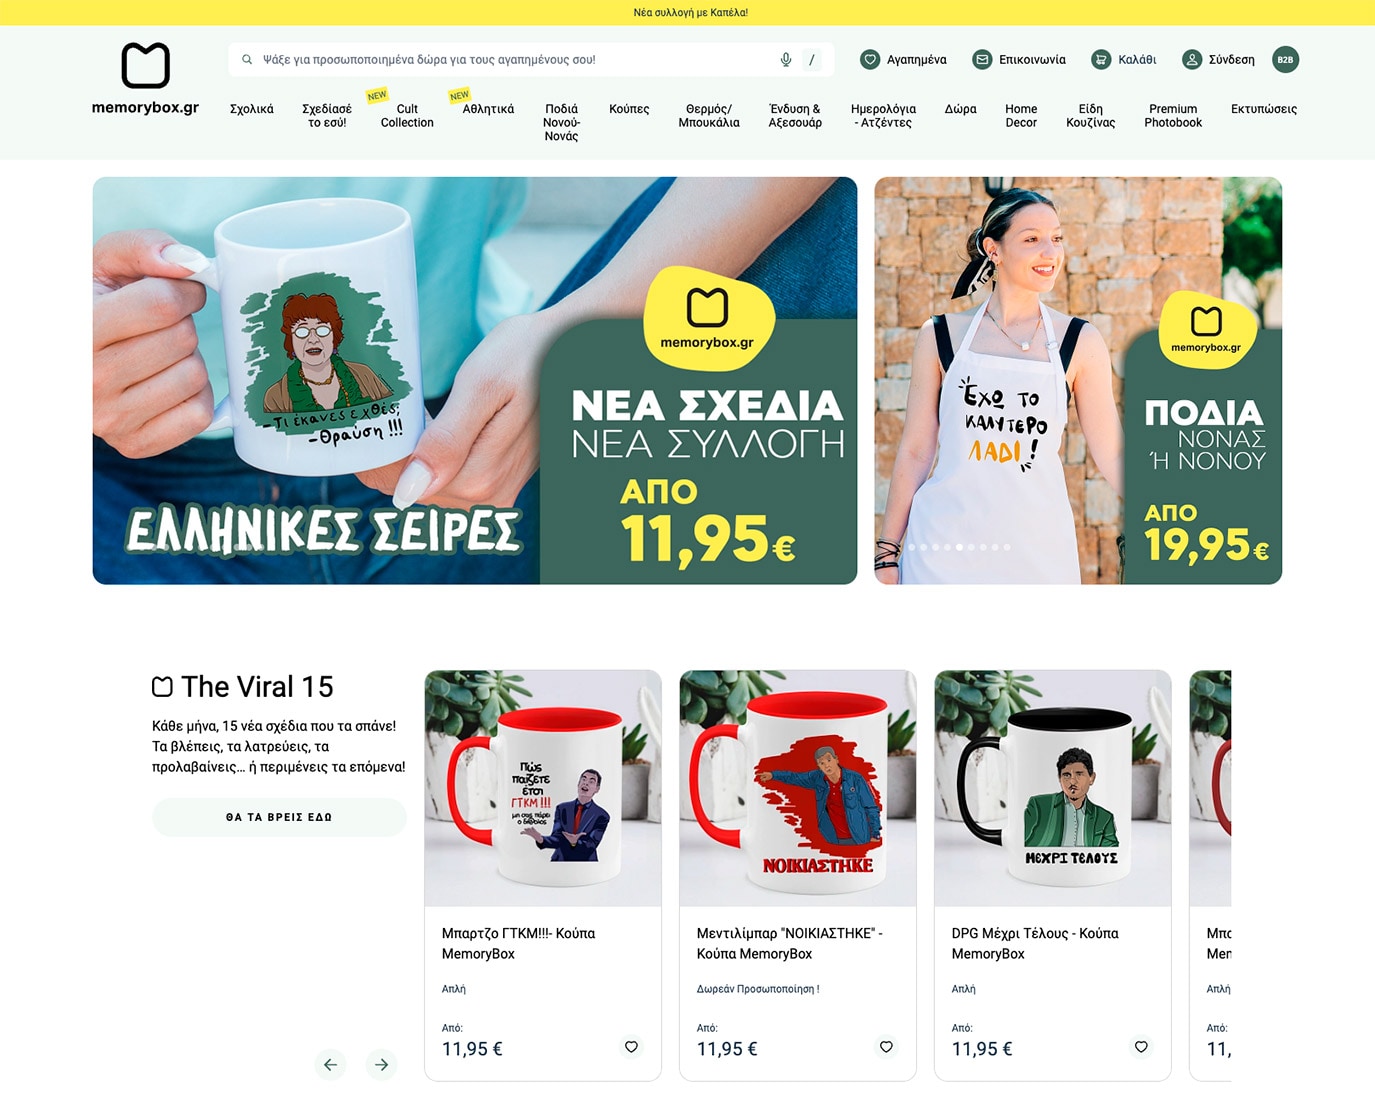Show next Viral 15 products arrow
1375x1103 pixels.
click(x=381, y=1065)
